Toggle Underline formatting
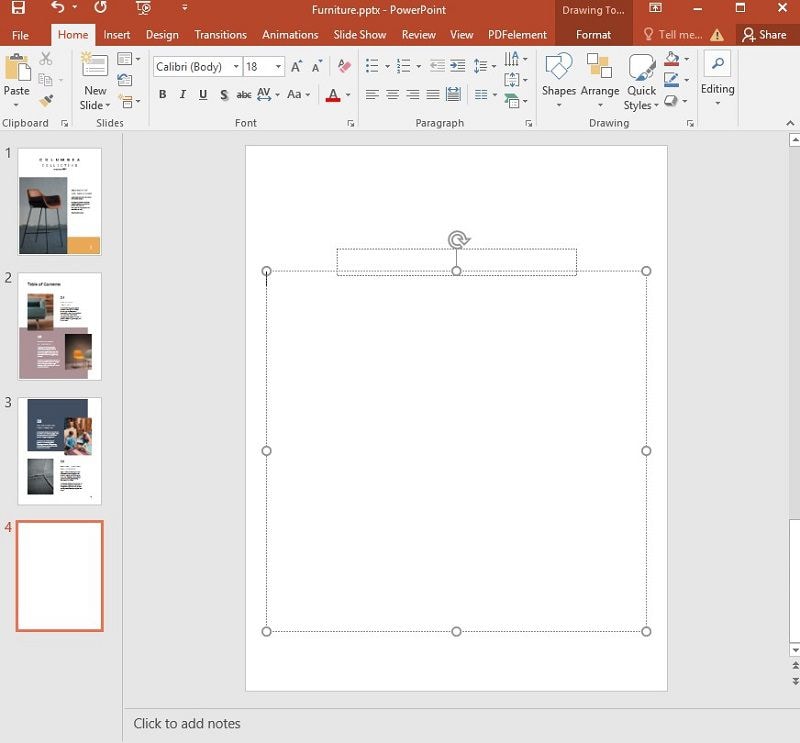 (x=203, y=94)
